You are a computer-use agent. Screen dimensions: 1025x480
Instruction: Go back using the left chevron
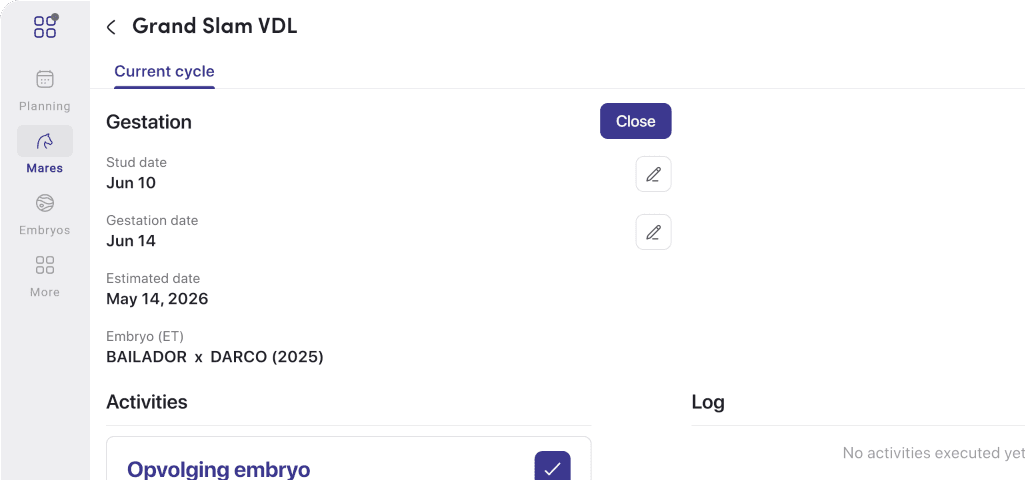[x=111, y=27]
